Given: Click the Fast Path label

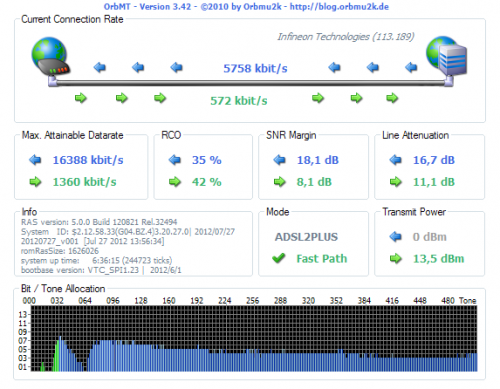Looking at the screenshot, I should (x=322, y=259).
